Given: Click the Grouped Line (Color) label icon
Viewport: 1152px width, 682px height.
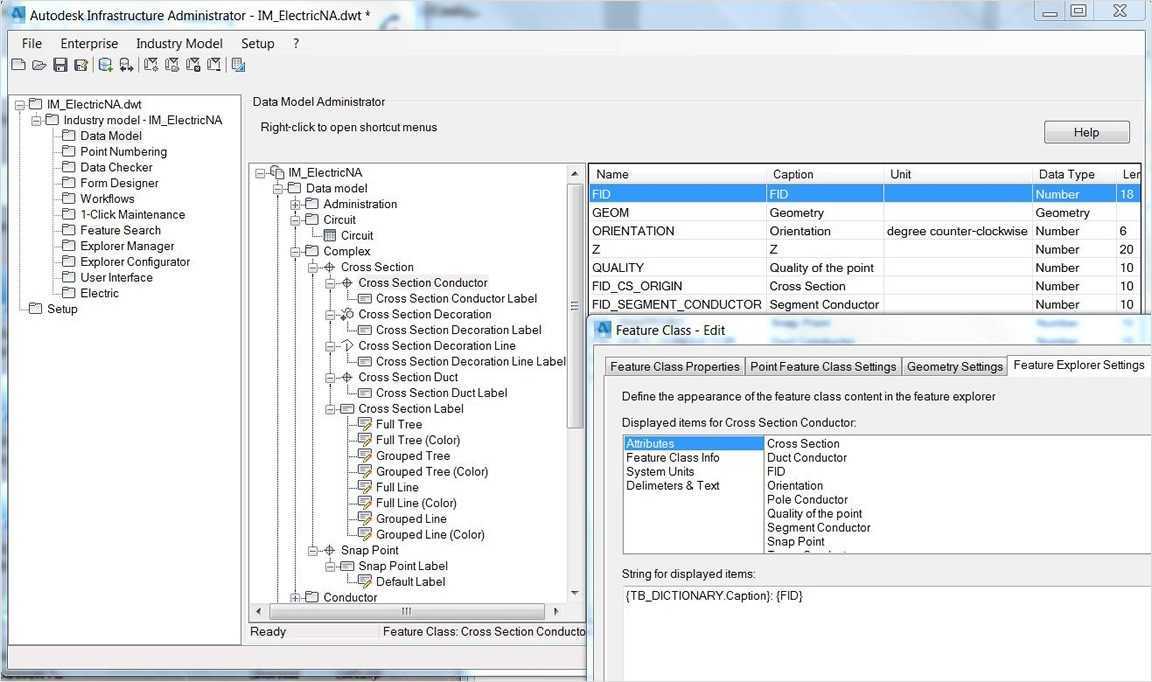Looking at the screenshot, I should coord(364,534).
